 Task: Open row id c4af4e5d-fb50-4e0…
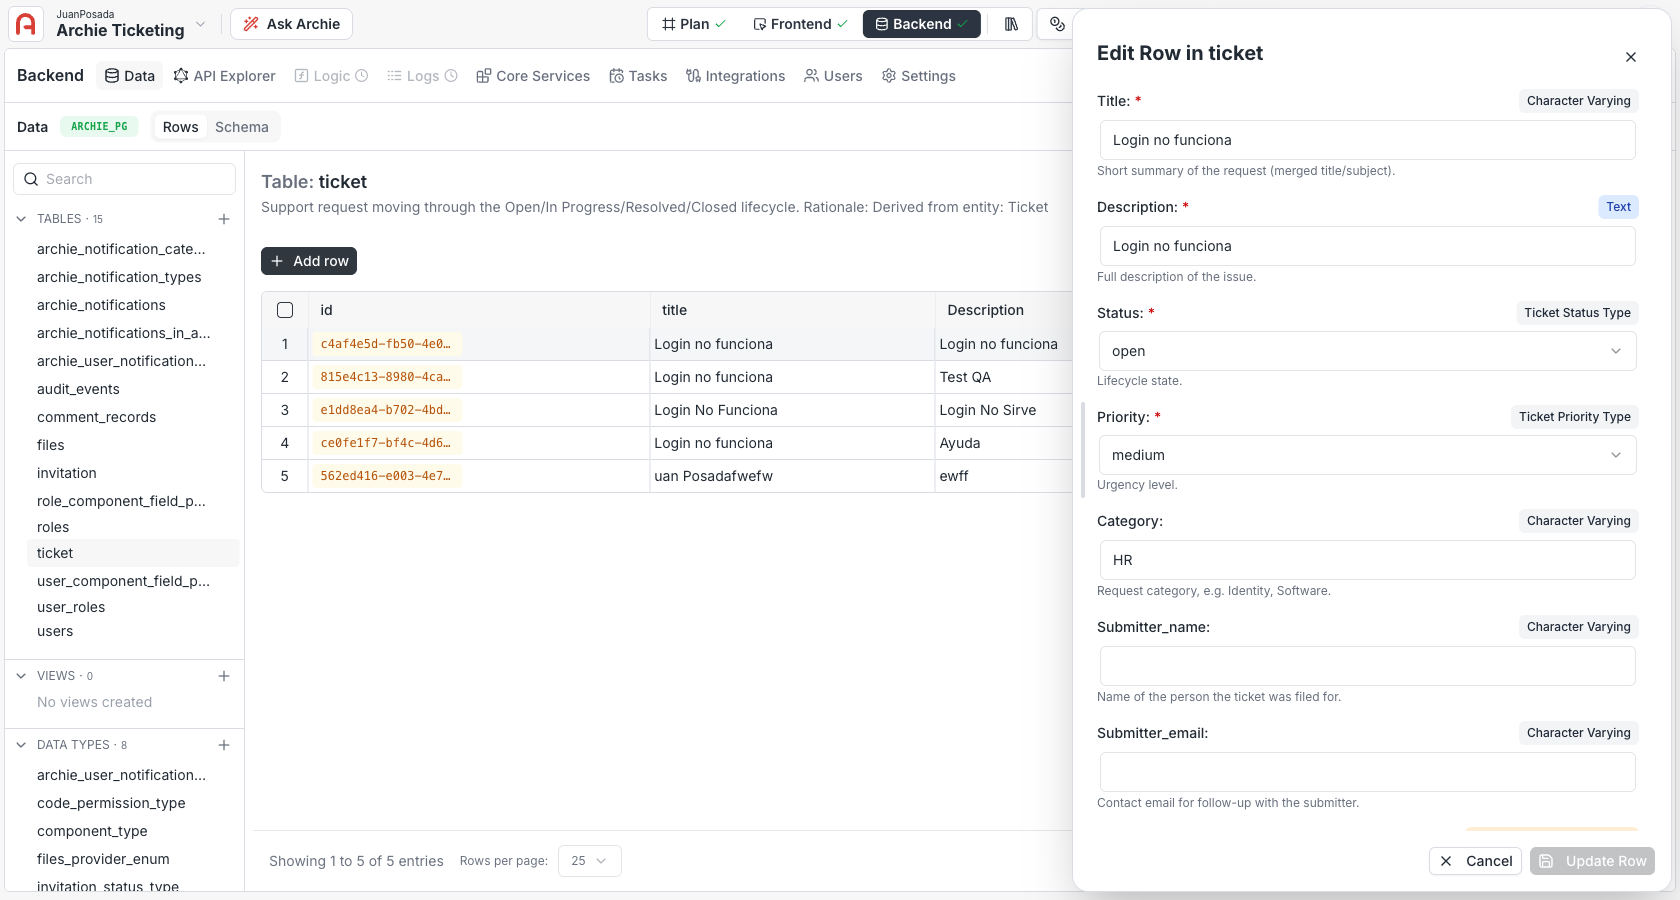point(386,344)
